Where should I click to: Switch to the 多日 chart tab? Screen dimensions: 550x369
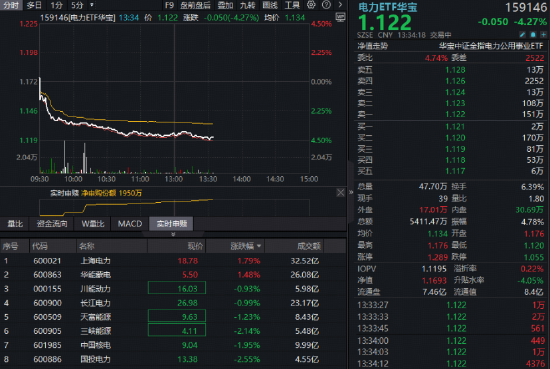pyautogui.click(x=34, y=5)
